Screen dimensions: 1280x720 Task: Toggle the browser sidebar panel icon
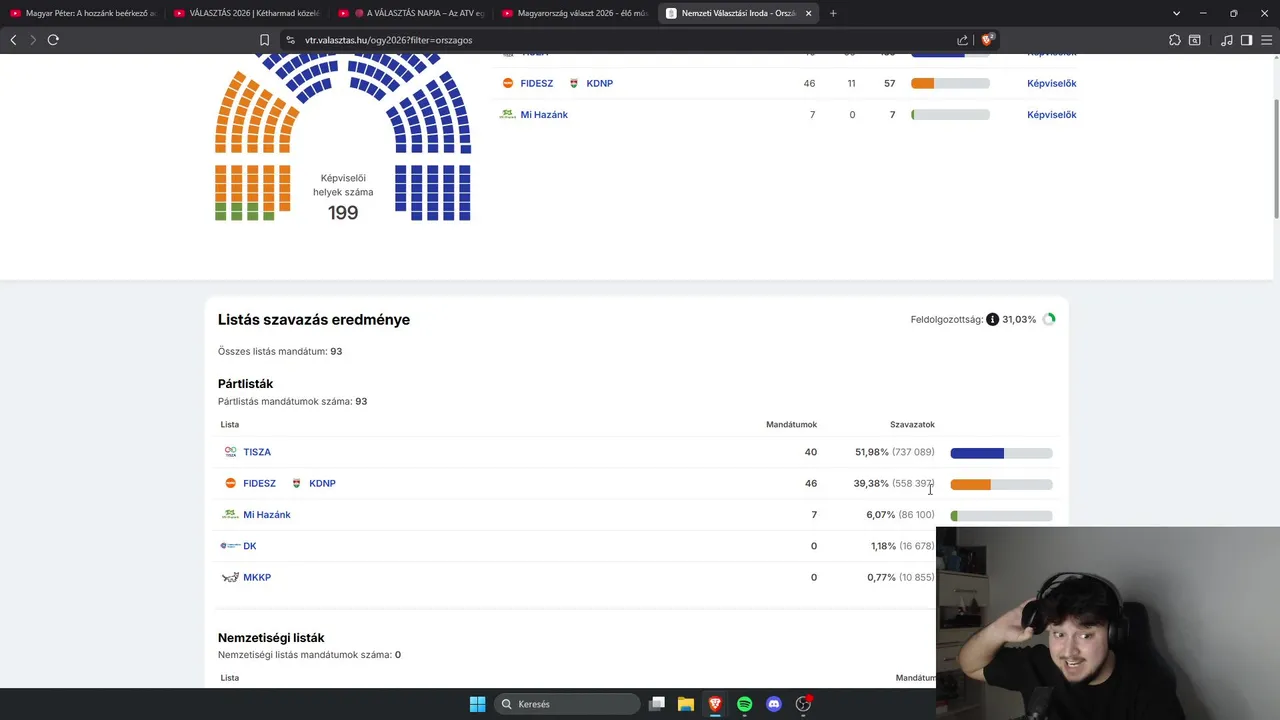1246,40
